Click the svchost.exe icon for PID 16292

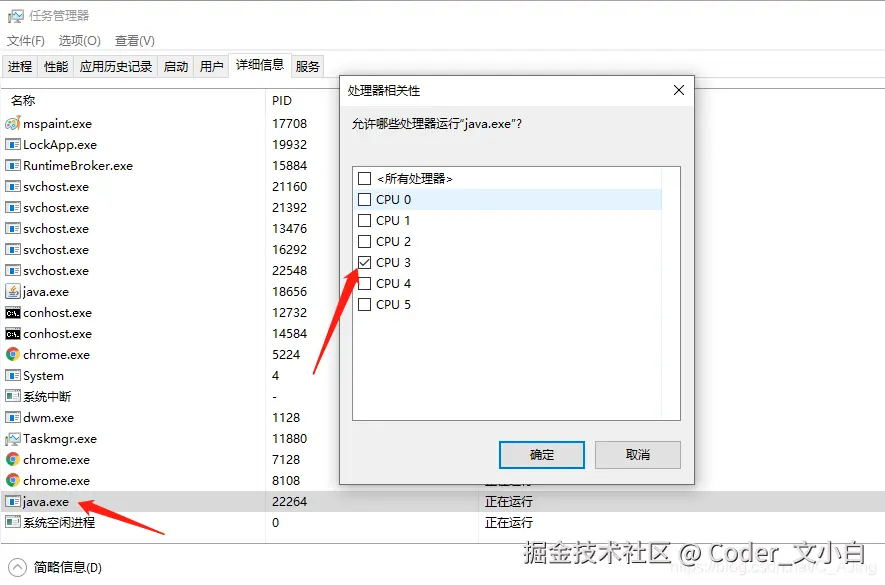click(13, 250)
